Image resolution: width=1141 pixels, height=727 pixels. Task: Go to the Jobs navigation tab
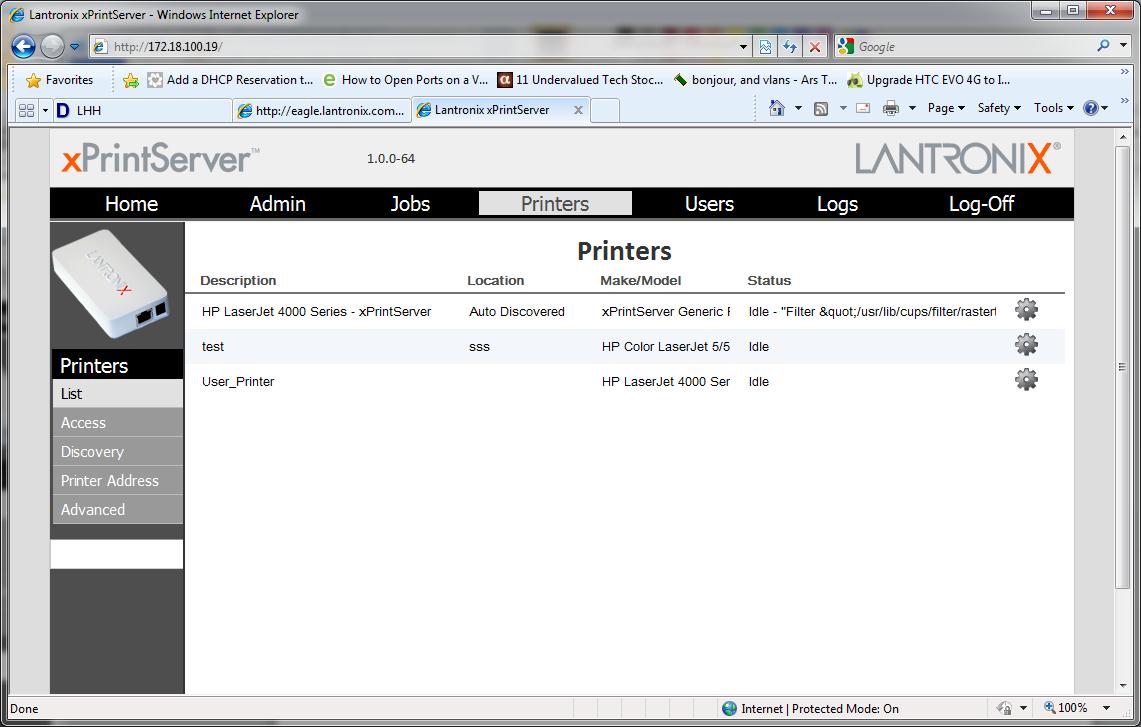click(410, 204)
